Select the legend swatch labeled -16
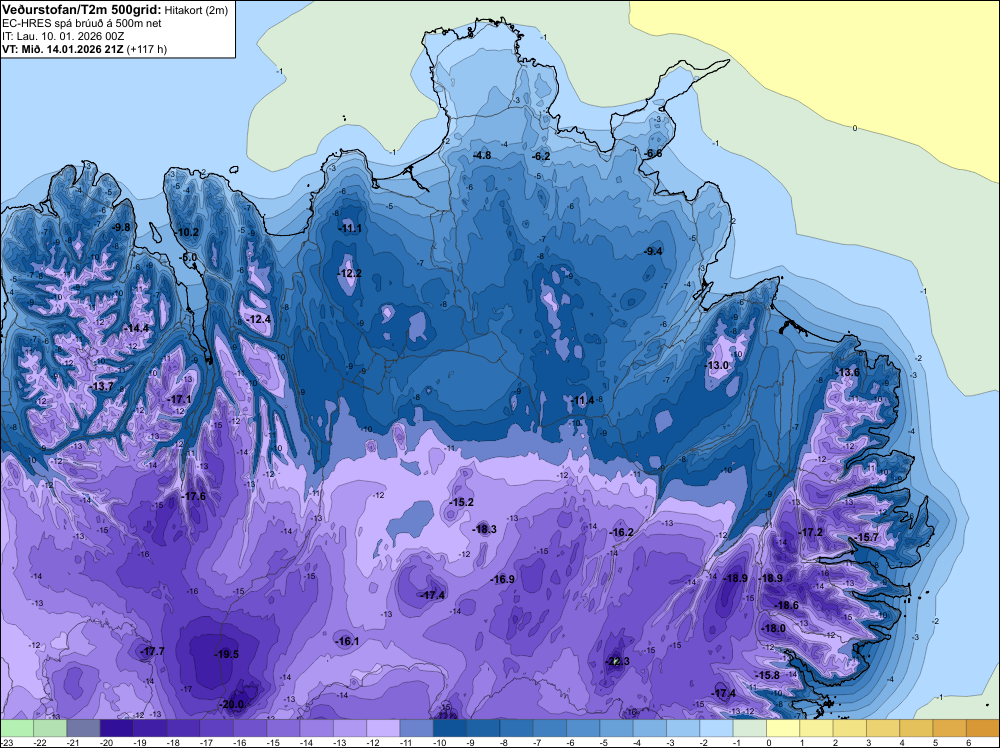Screen dimensions: 1000x748 [x=250, y=728]
